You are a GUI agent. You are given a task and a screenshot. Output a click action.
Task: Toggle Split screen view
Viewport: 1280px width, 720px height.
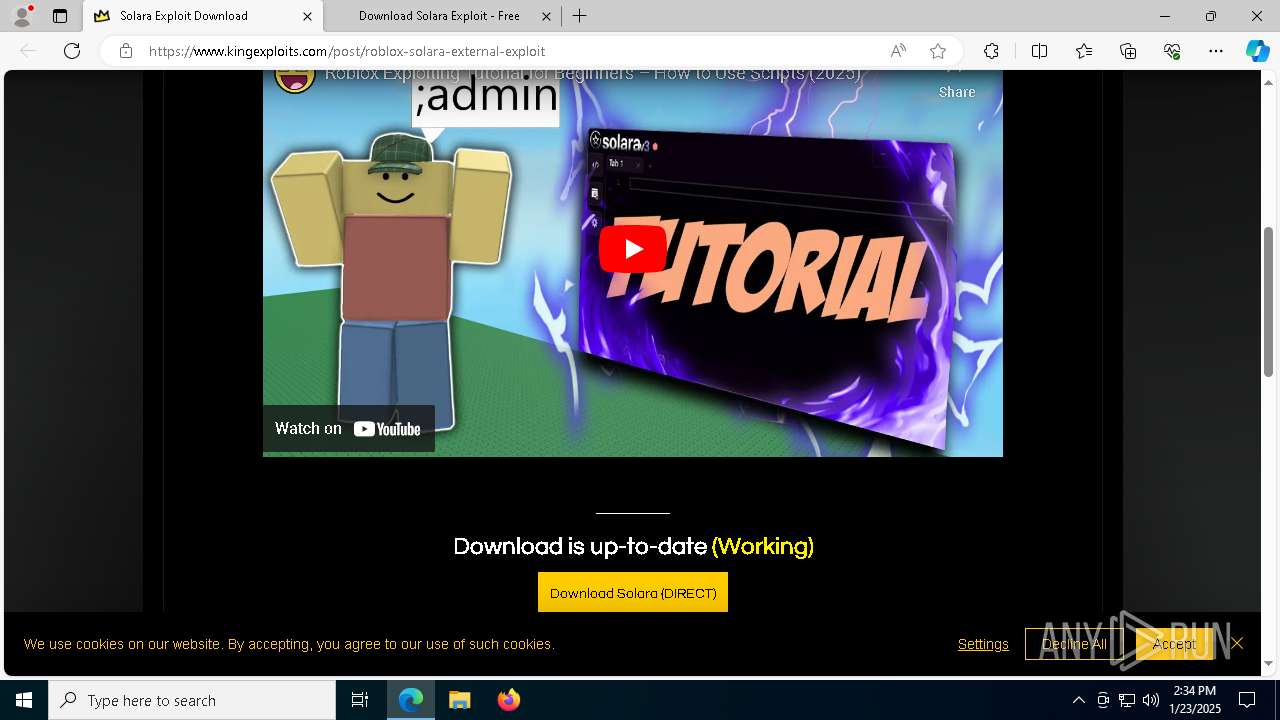(1039, 51)
